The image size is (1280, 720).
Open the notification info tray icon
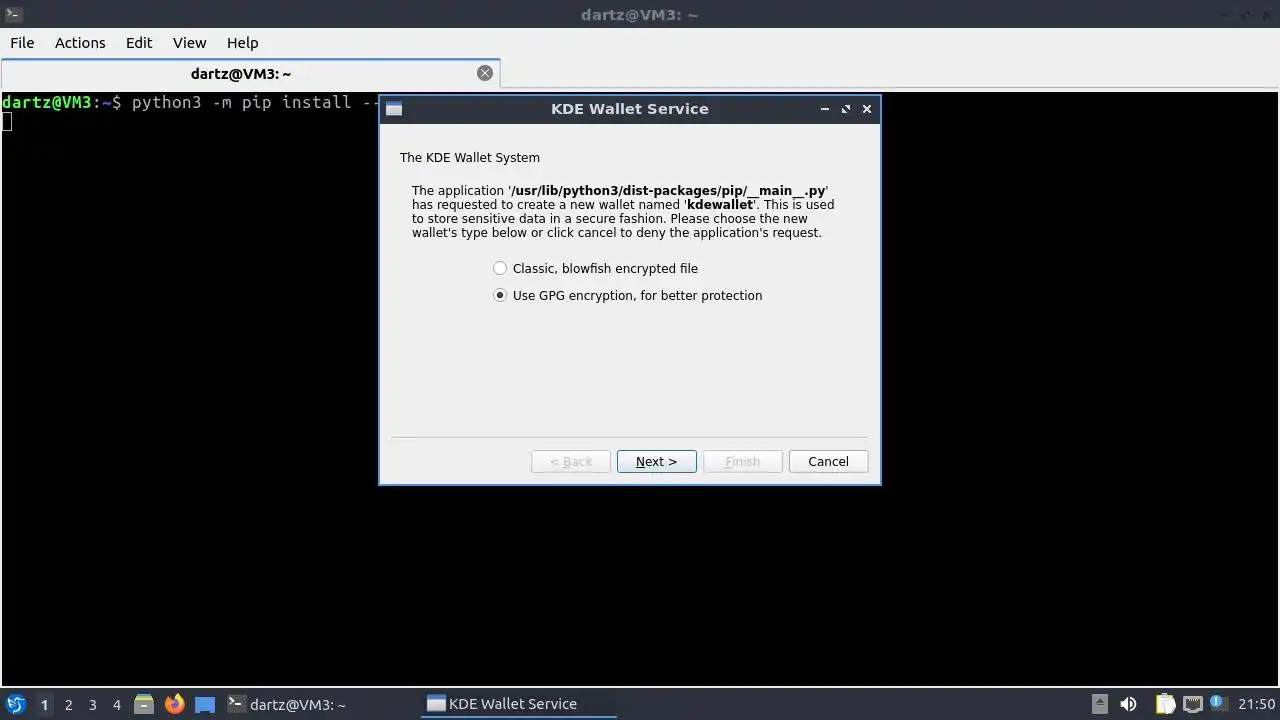(1218, 703)
